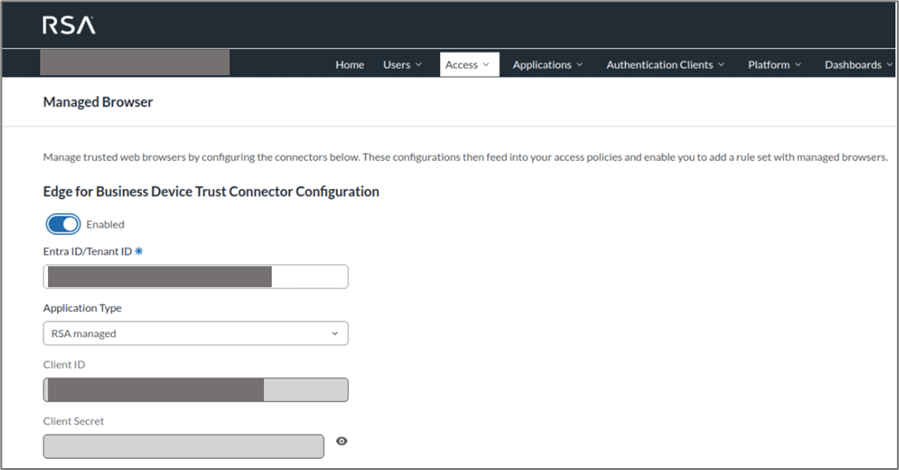Click the redacted account name in the nav bar

point(134,63)
